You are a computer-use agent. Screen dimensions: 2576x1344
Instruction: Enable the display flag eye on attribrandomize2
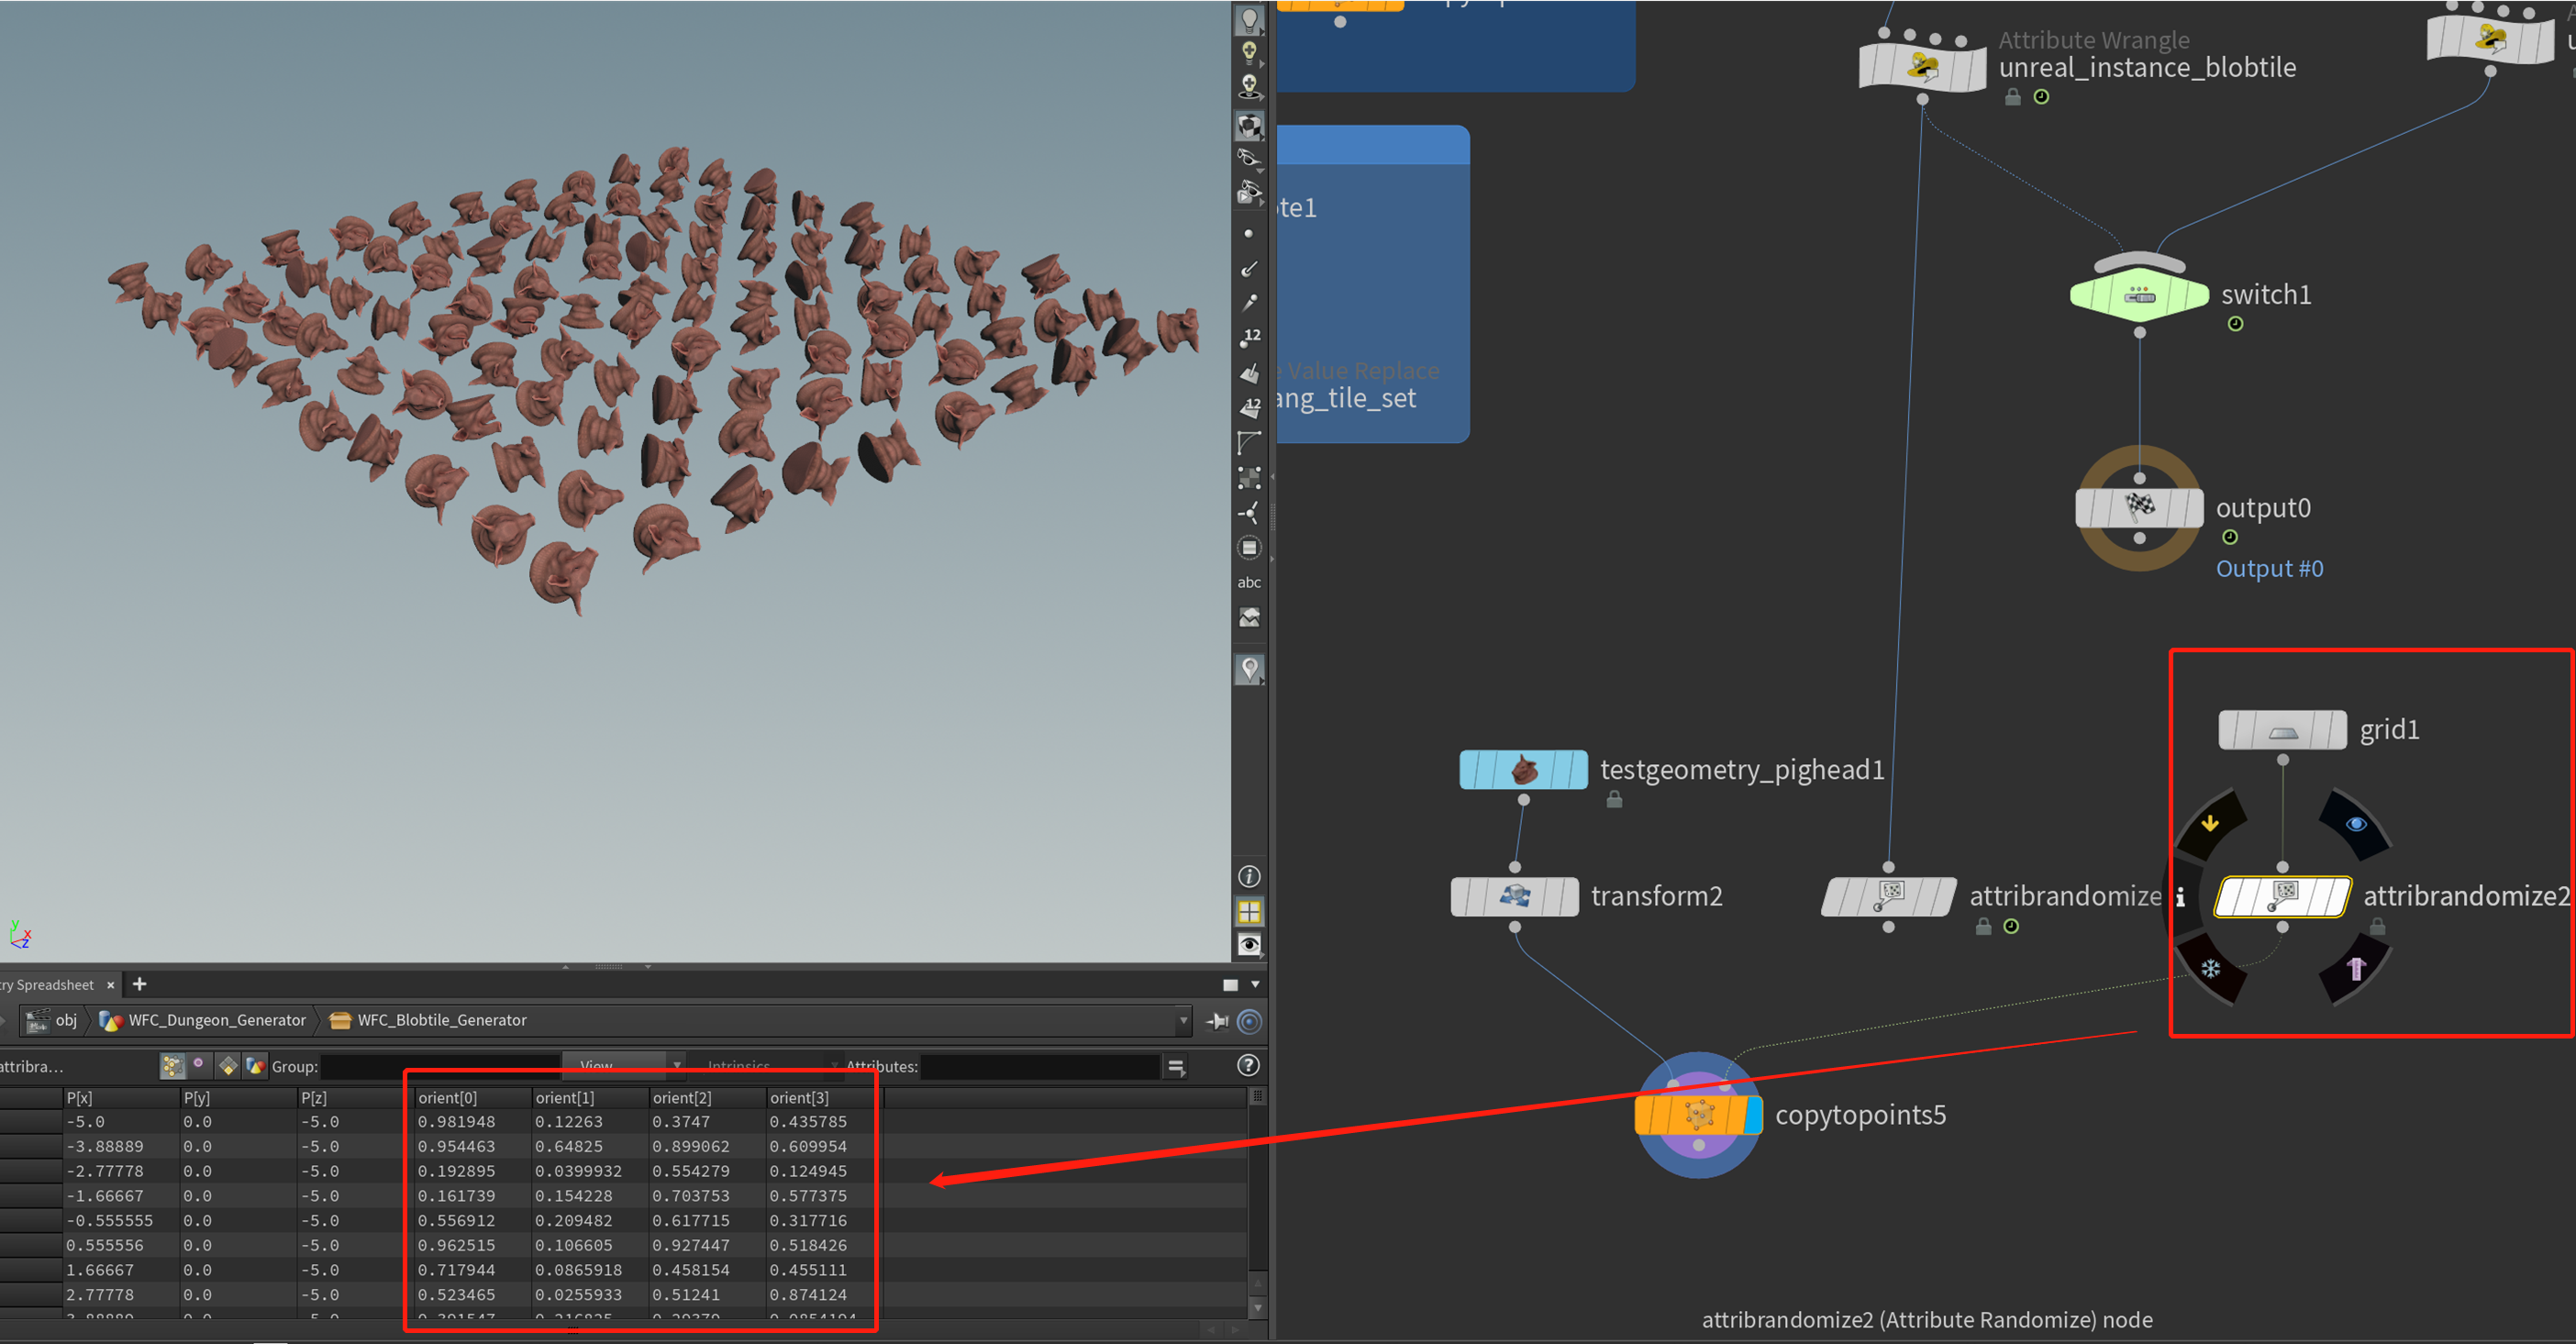2356,823
